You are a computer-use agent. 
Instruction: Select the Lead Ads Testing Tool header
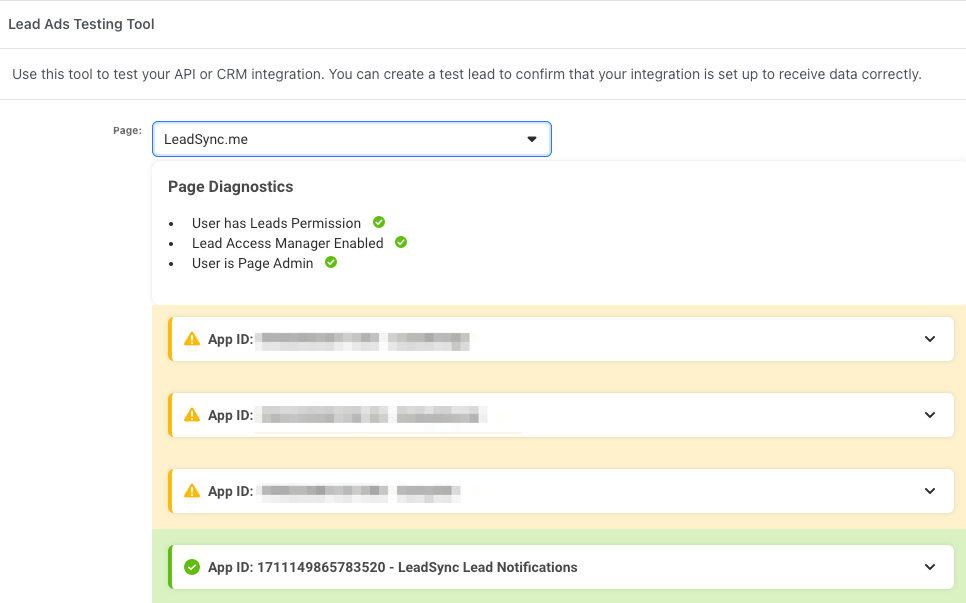coord(81,23)
